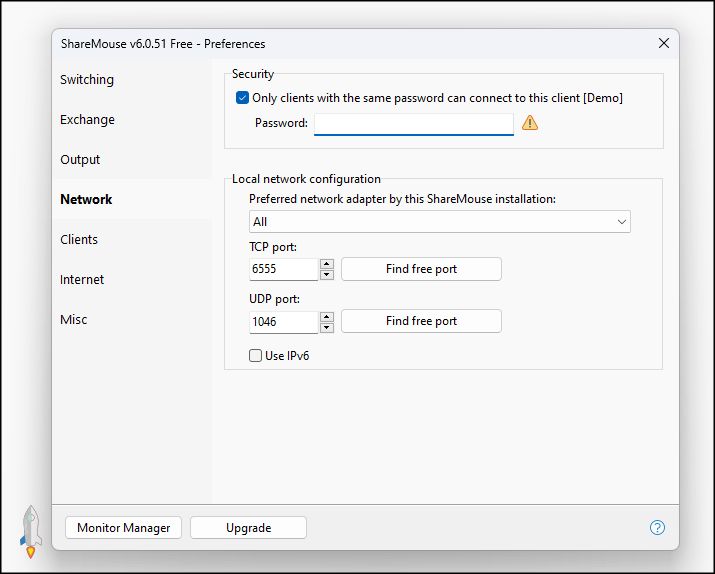Expand the preferred network adapter dropdown
Viewport: 715px width, 574px height.
(440, 221)
